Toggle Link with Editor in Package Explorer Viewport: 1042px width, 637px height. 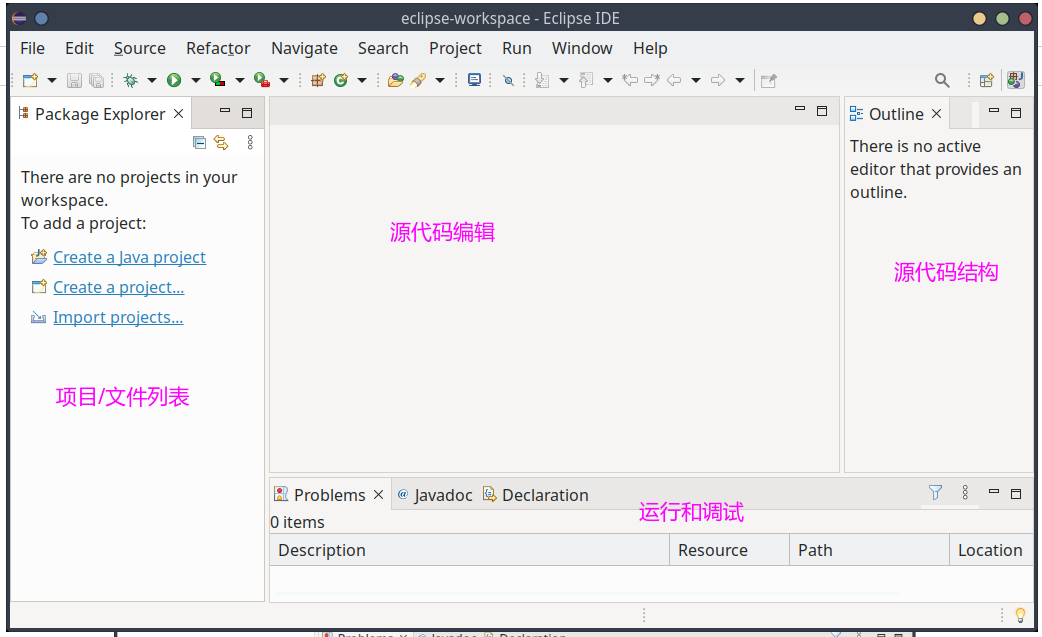[x=221, y=143]
